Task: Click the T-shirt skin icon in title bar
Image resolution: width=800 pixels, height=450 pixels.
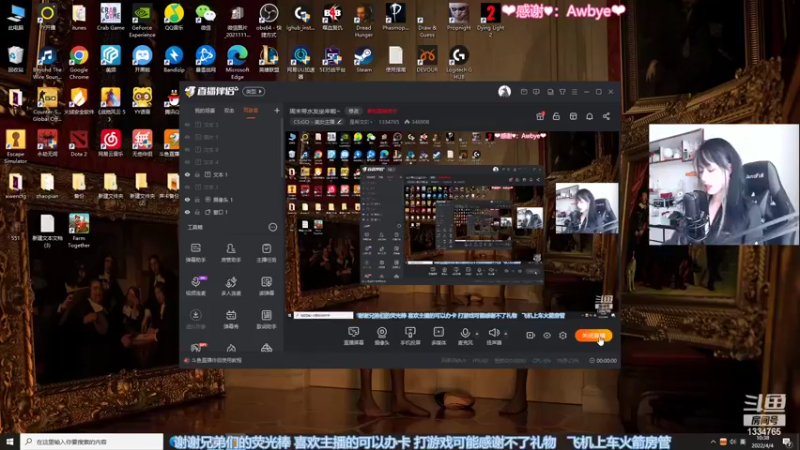Action: pyautogui.click(x=562, y=92)
